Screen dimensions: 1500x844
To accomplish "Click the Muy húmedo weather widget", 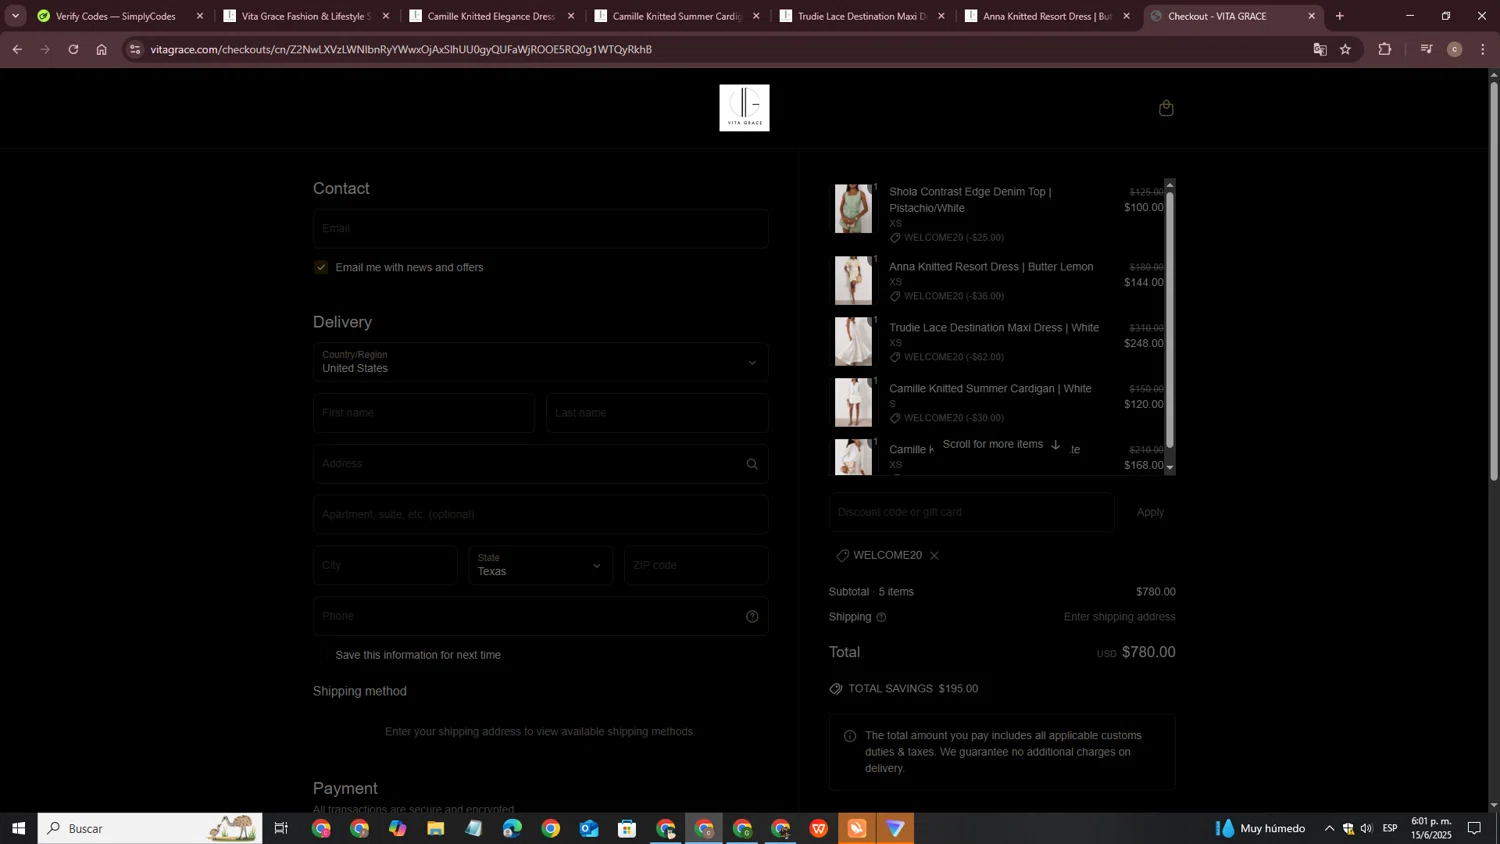I will pos(1260,828).
